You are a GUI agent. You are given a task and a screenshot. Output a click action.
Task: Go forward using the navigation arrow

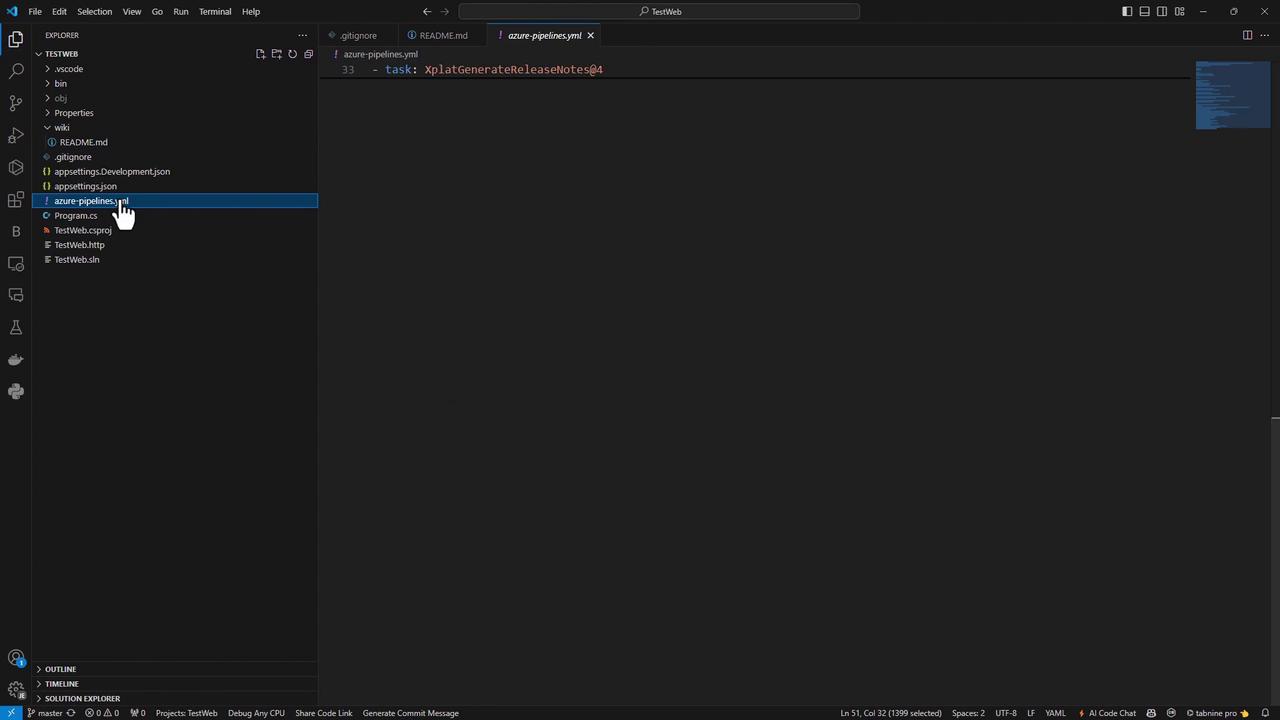coord(445,12)
